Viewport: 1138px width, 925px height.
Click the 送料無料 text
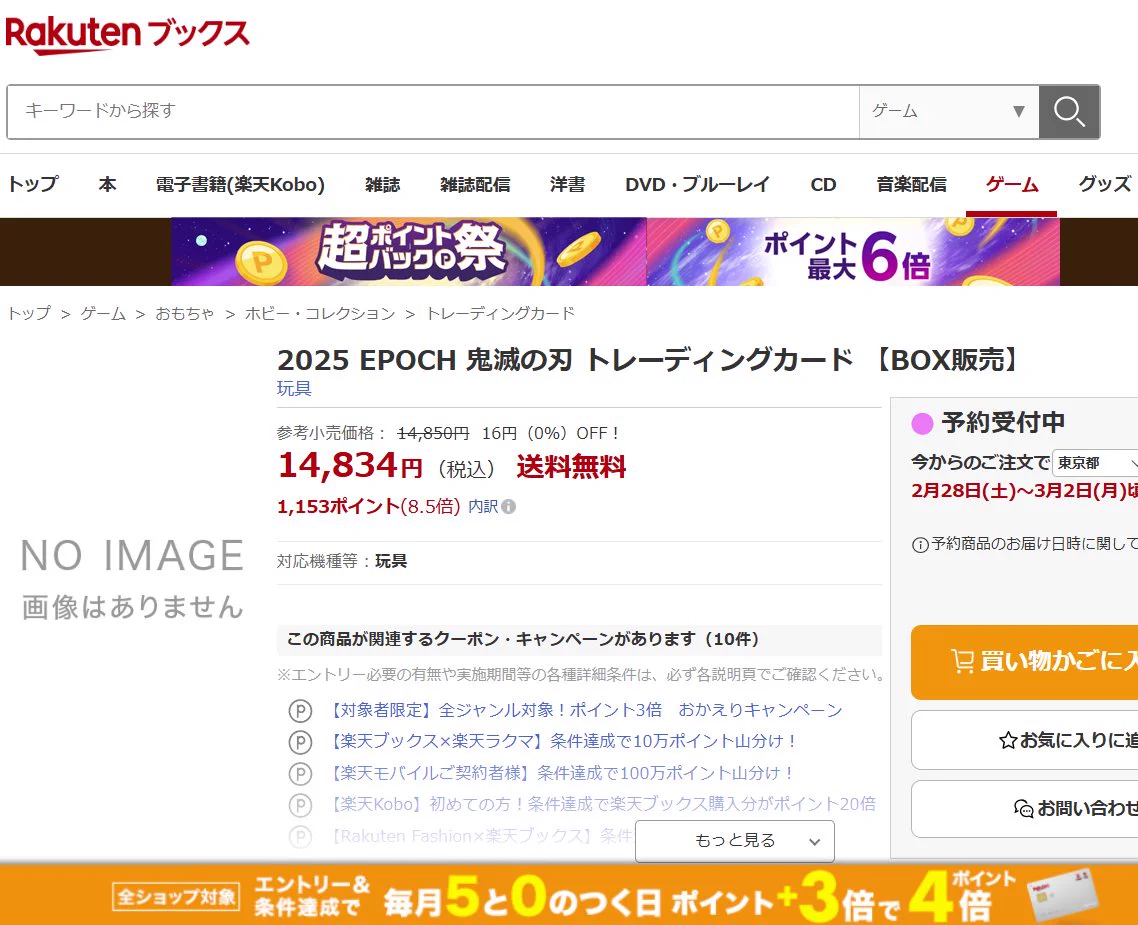point(571,466)
